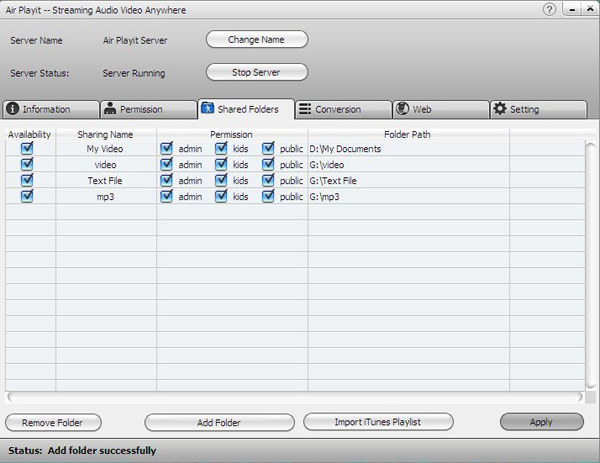Uncheck admin permission for video row
600x463 pixels.
point(166,164)
